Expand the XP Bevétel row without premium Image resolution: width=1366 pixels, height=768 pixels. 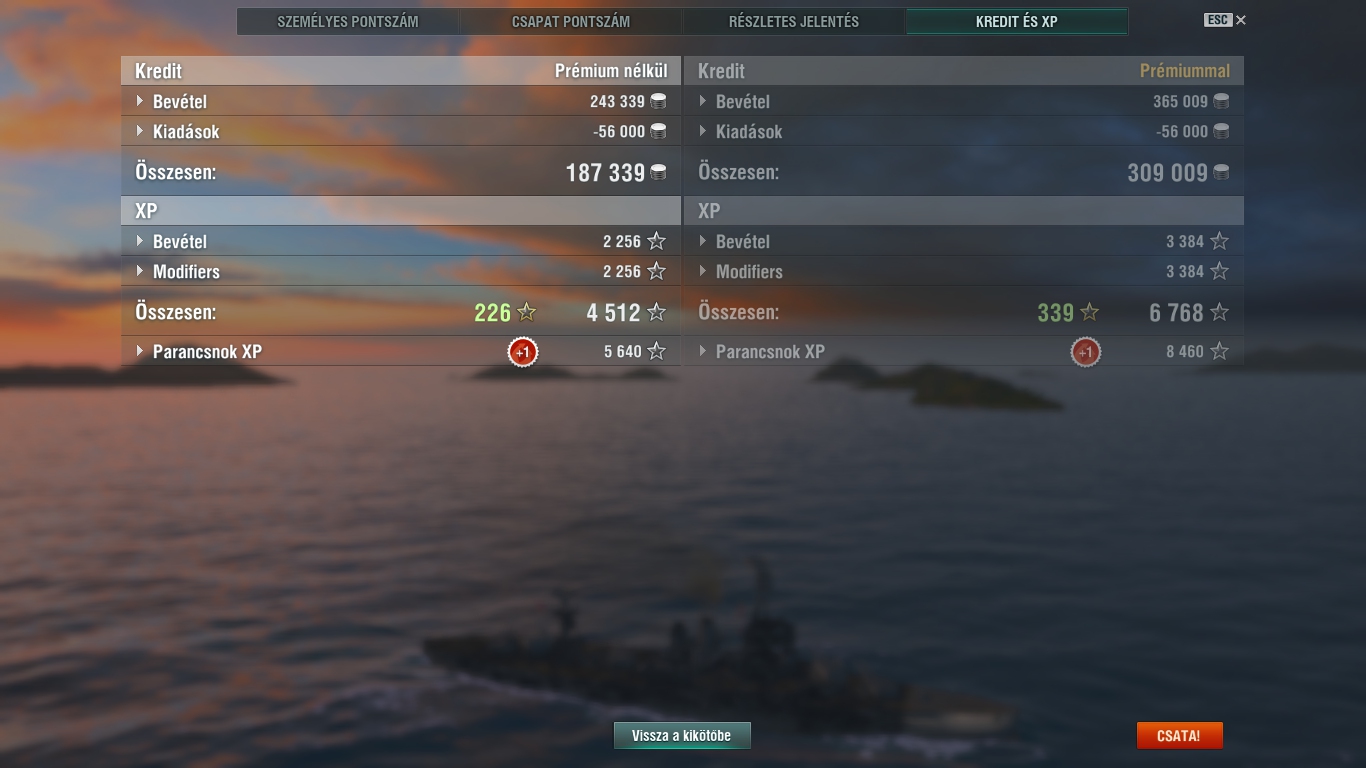click(x=401, y=241)
